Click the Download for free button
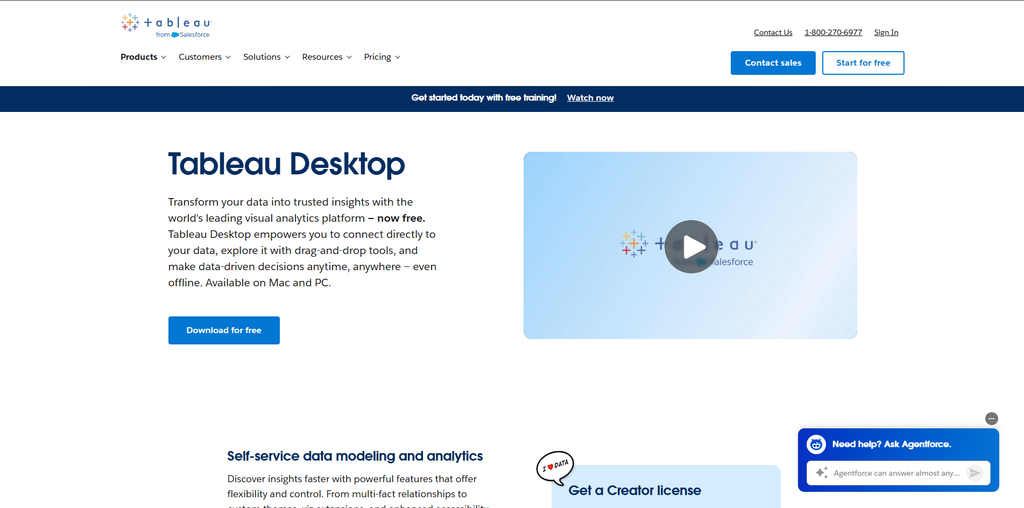This screenshot has width=1024, height=508. point(224,330)
